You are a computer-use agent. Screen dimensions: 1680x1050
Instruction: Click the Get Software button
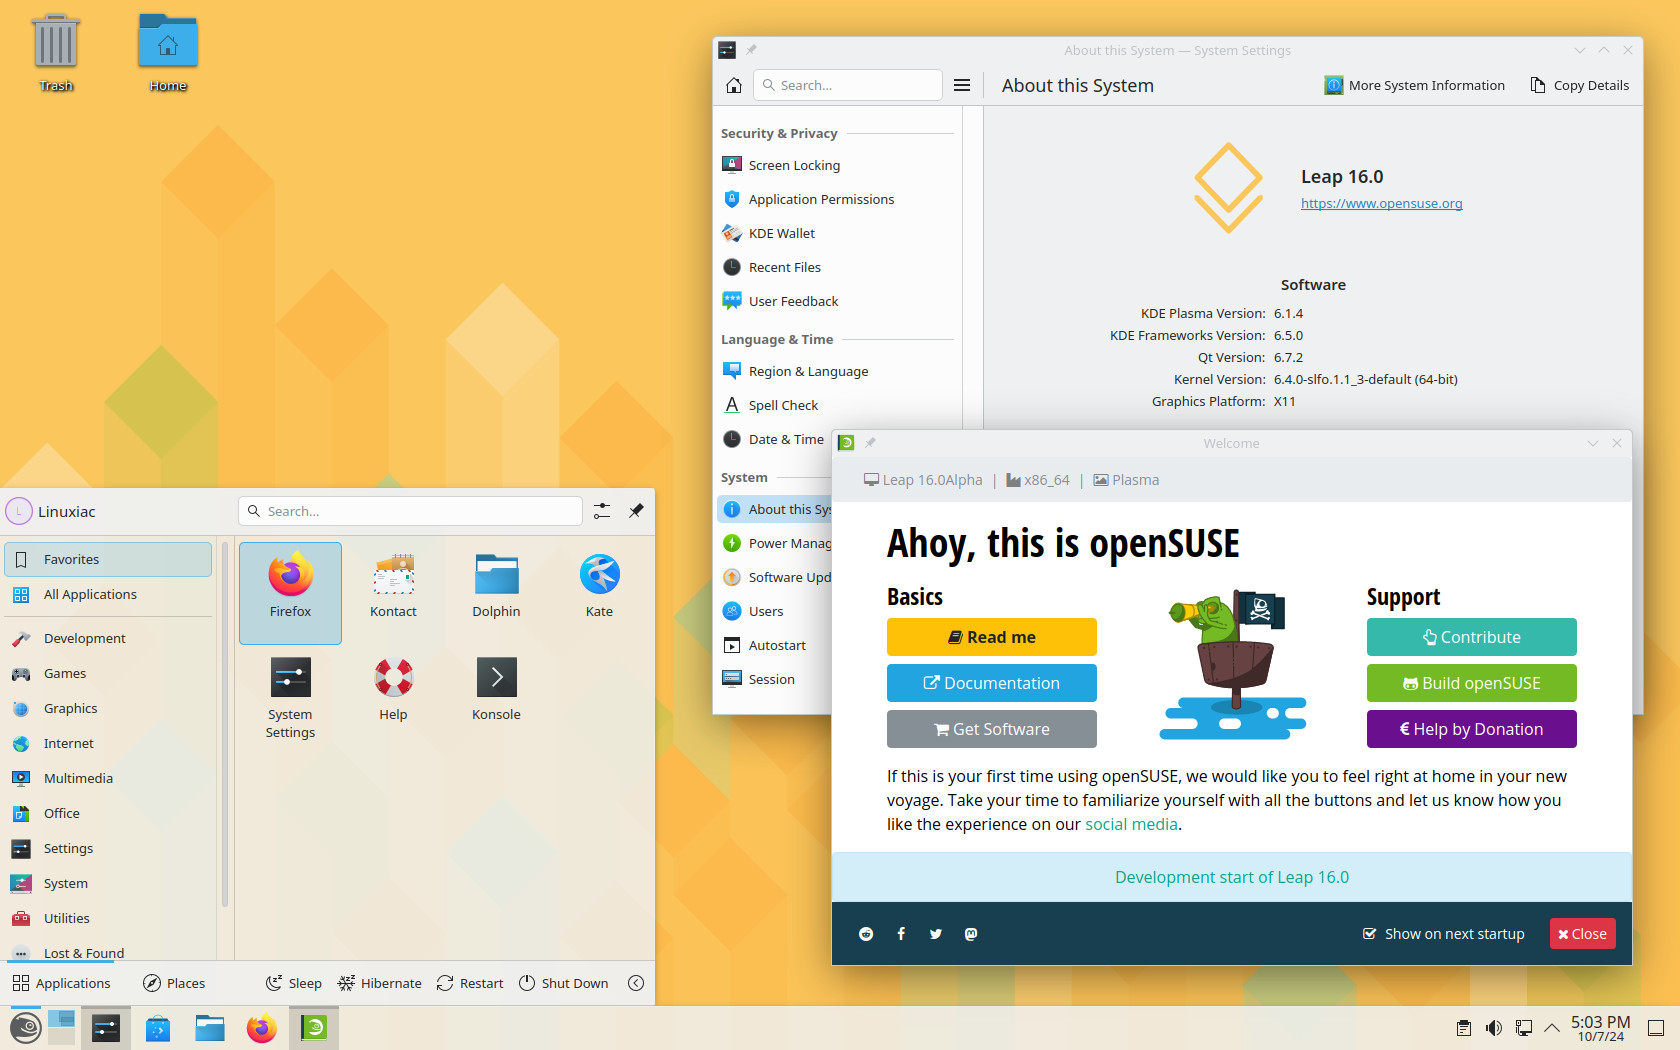click(991, 729)
